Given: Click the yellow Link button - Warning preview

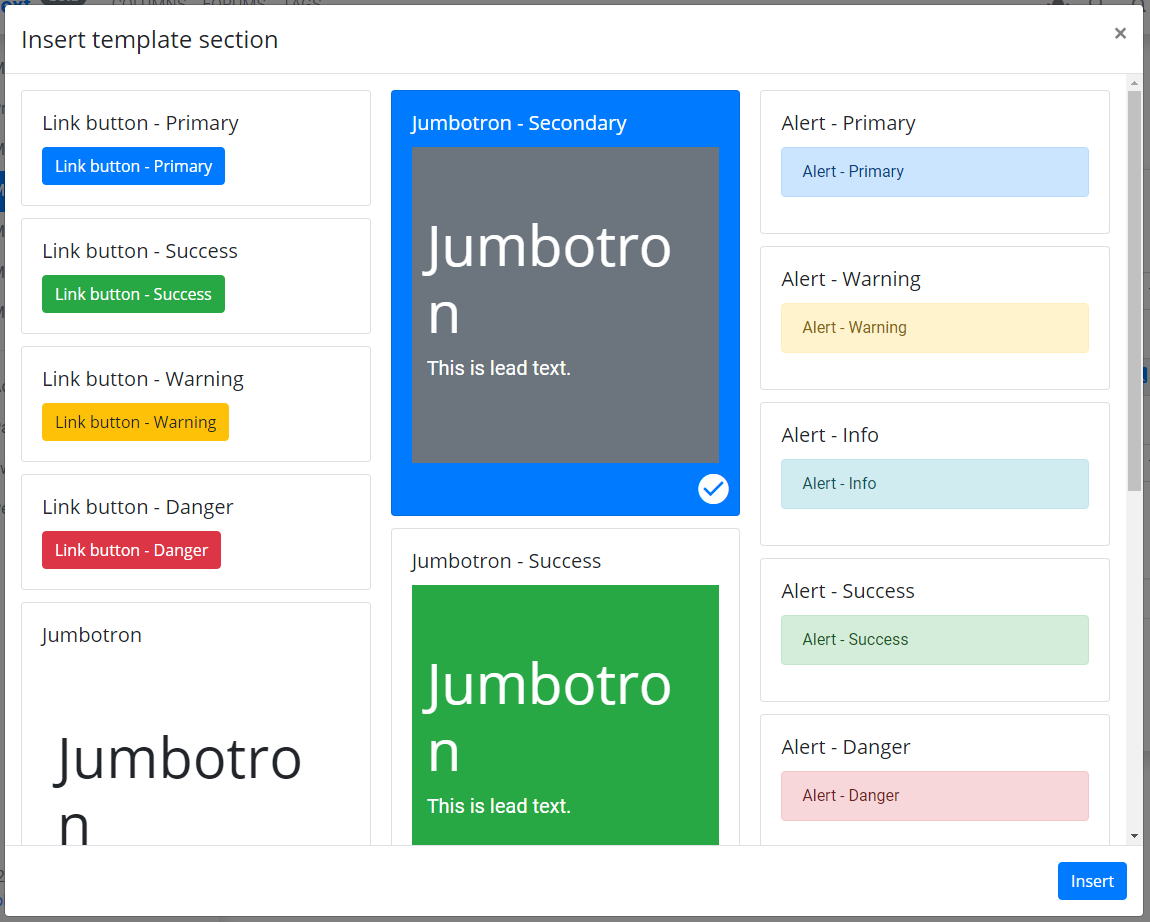Looking at the screenshot, I should coord(135,422).
